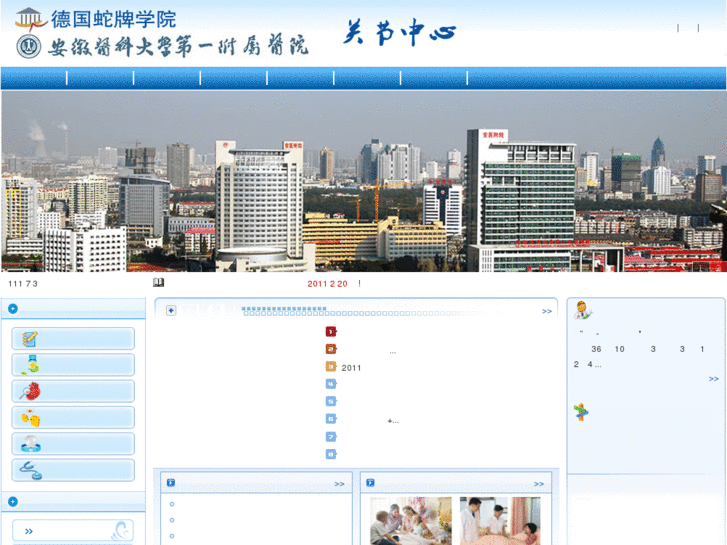Select the blue number 5 news item
The width and height of the screenshot is (727, 545).
point(331,401)
